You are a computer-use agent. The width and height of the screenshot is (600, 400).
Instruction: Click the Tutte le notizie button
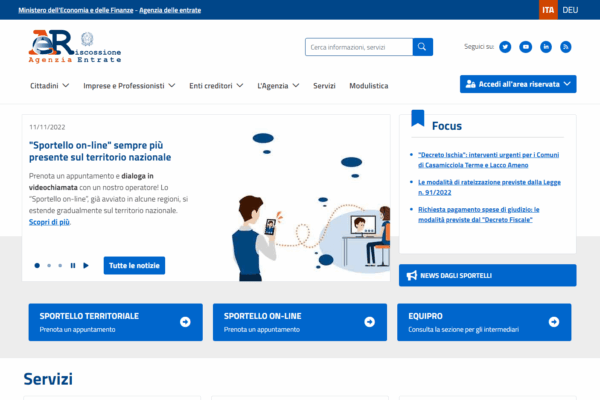134,266
